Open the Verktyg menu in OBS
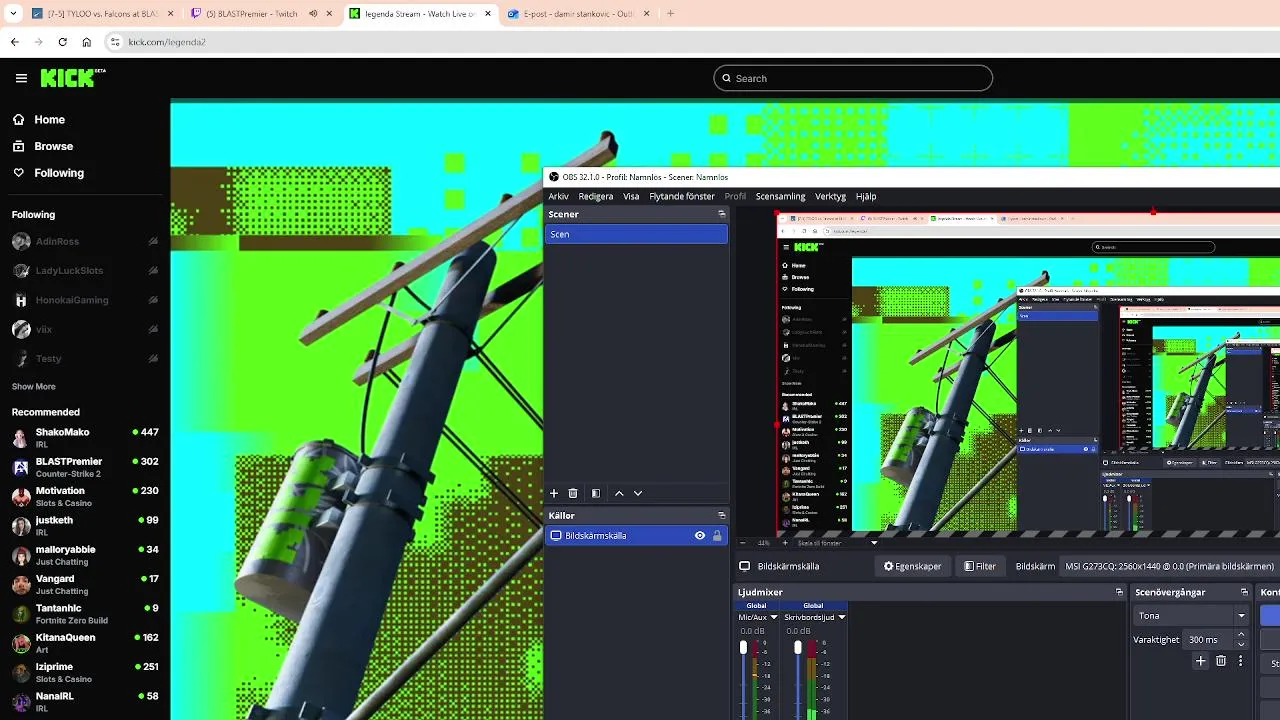This screenshot has height=720, width=1280. tap(830, 196)
